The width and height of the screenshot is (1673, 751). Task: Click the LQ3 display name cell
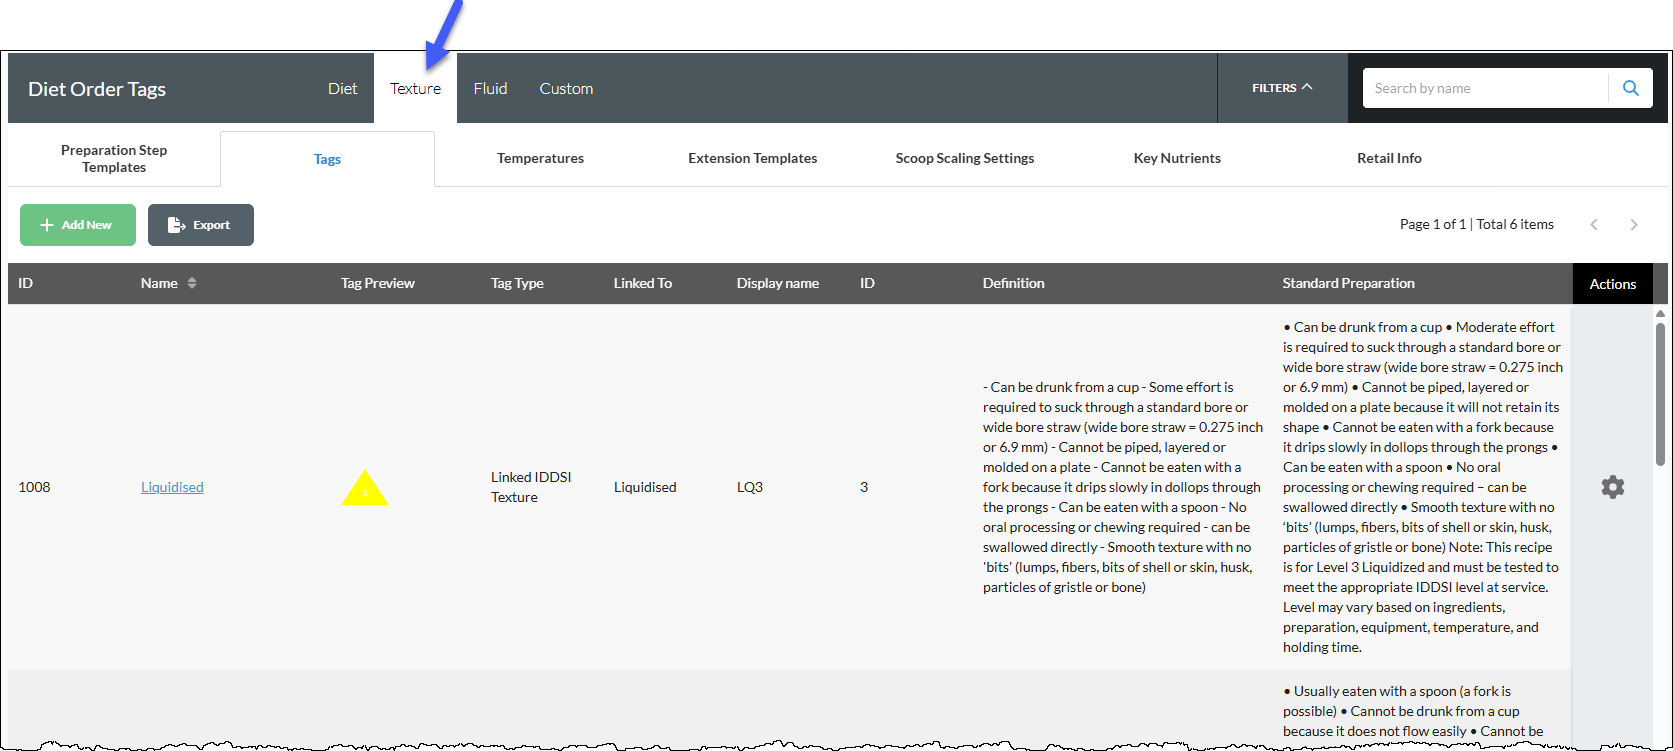tap(750, 487)
